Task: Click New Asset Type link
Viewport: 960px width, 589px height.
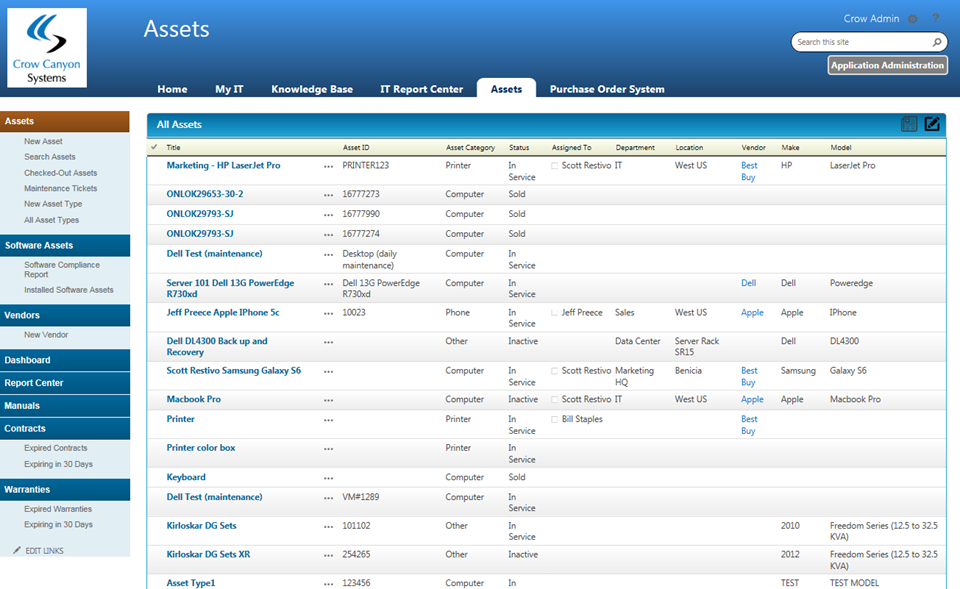Action: 53,204
